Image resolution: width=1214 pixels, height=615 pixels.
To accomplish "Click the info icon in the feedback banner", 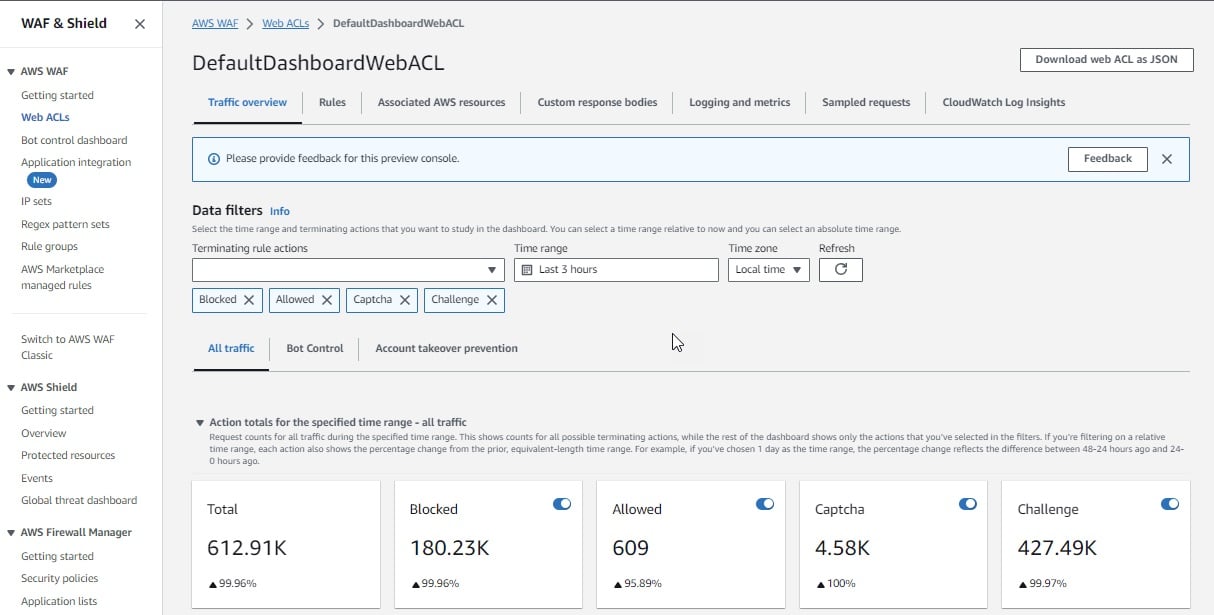I will (213, 159).
